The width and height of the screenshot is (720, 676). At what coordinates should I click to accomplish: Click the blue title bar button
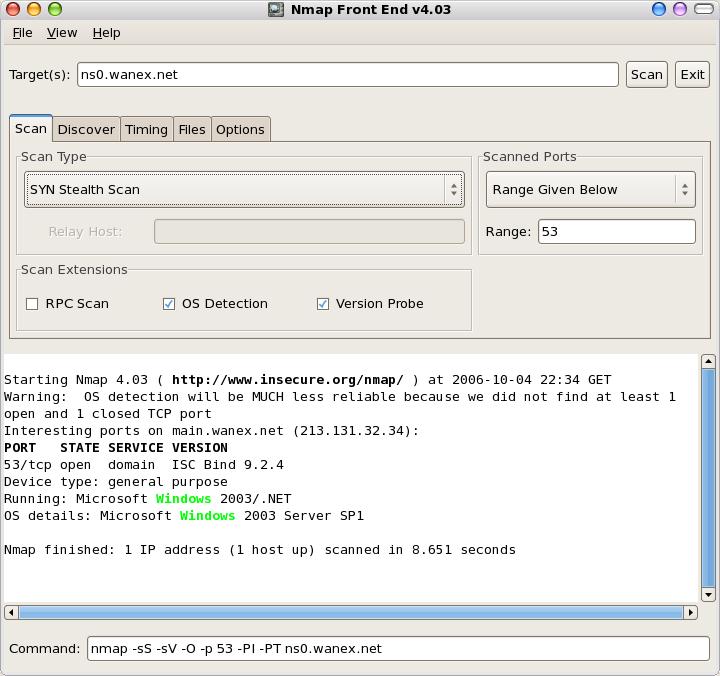(x=659, y=9)
